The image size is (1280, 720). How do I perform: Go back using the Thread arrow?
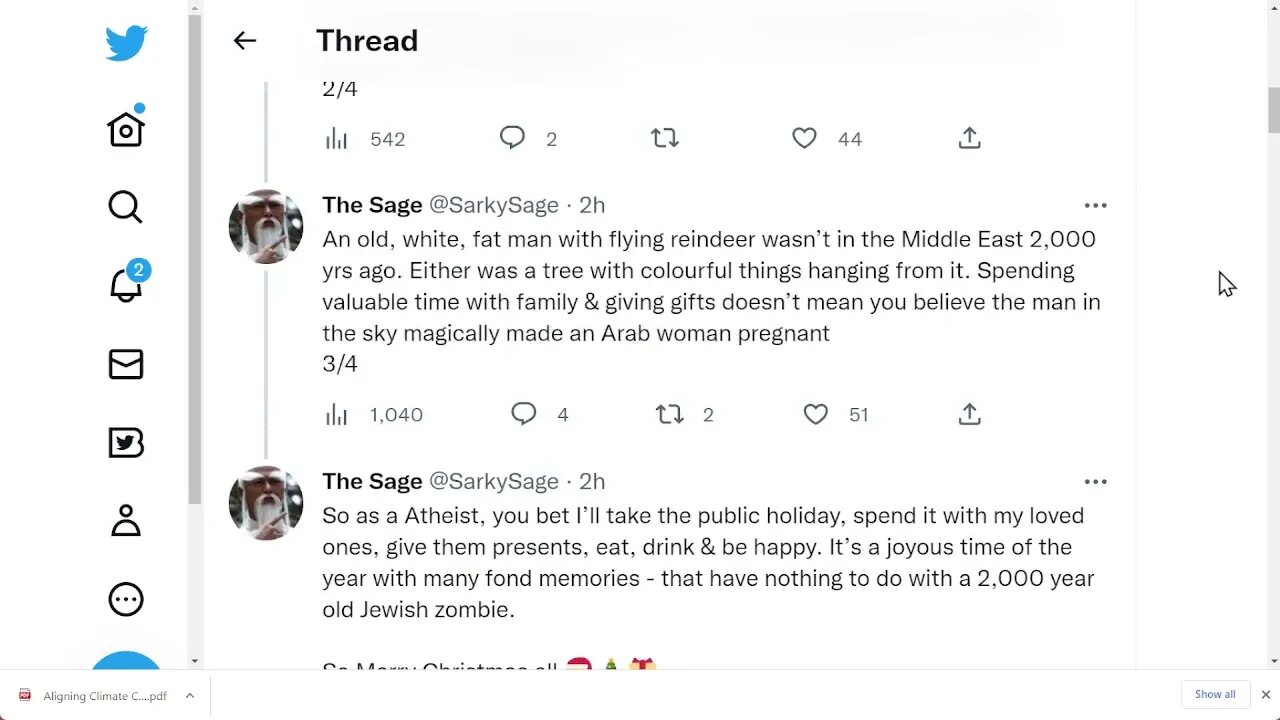pyautogui.click(x=245, y=40)
